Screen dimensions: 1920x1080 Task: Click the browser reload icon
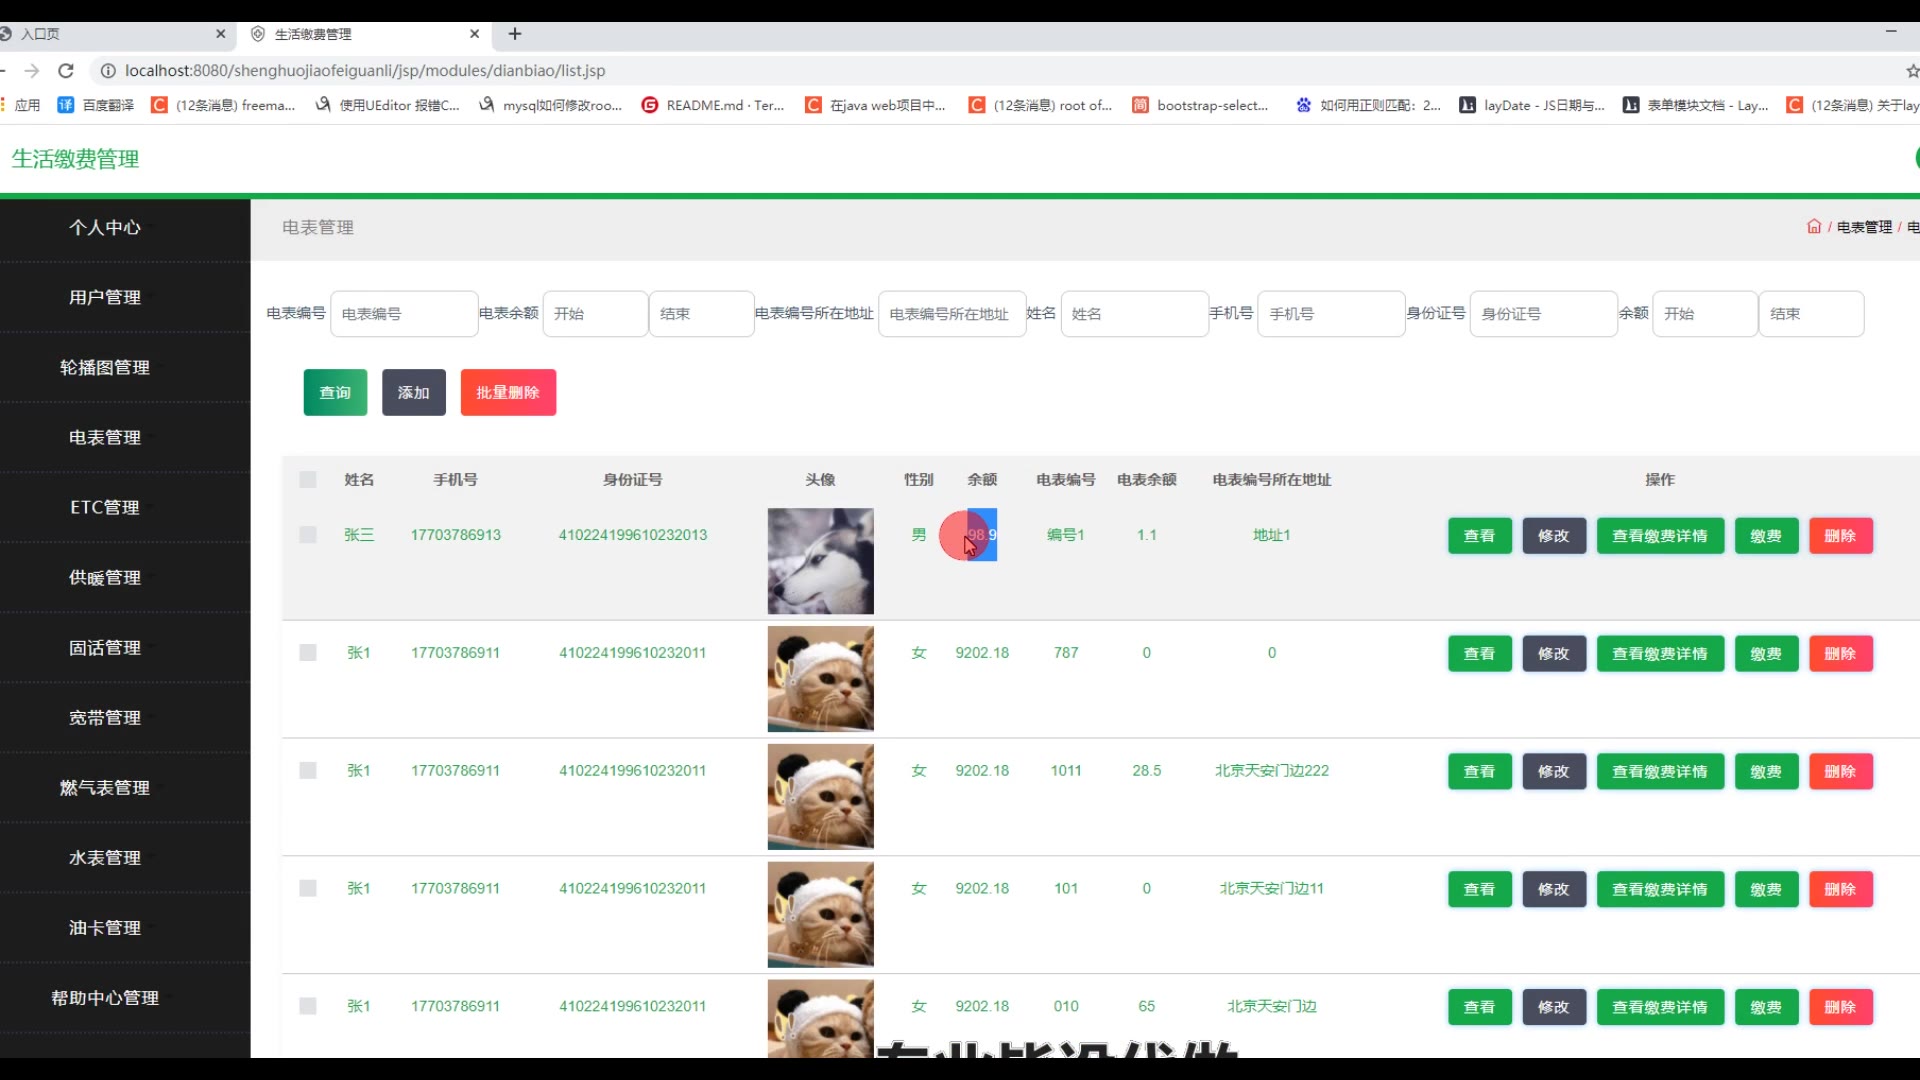pos(66,71)
